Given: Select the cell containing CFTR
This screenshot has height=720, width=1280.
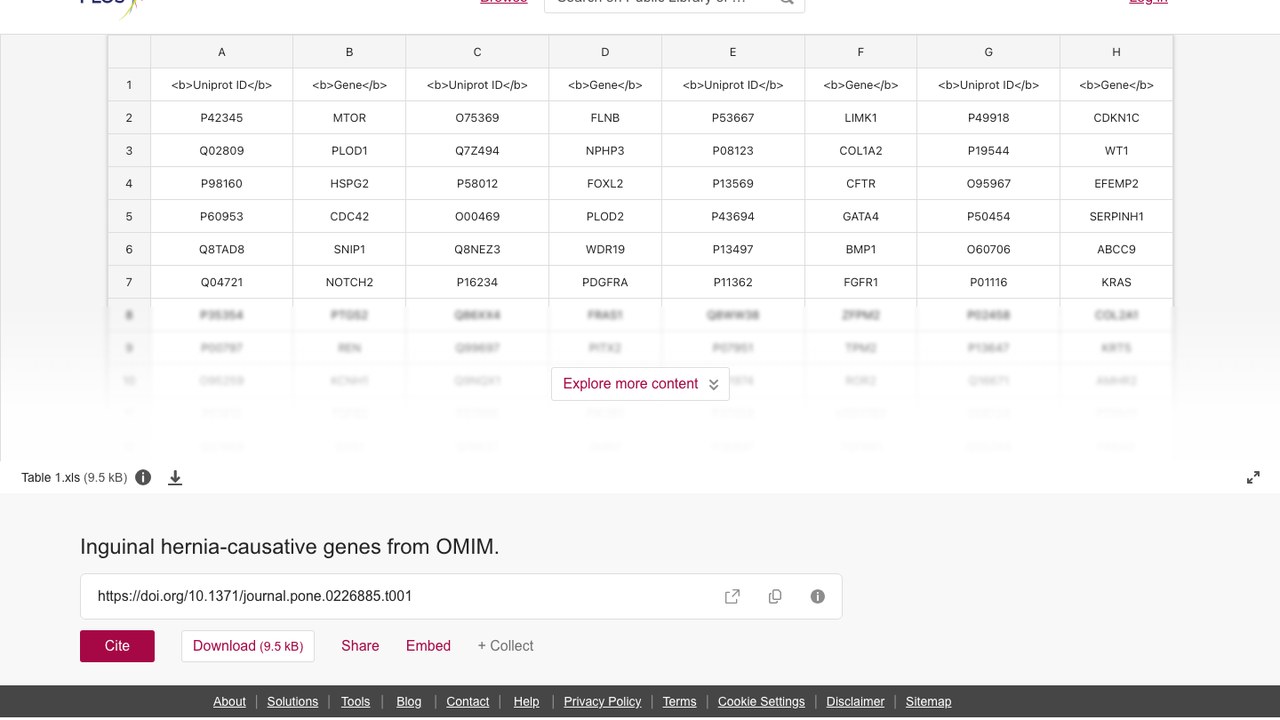Looking at the screenshot, I should click(x=860, y=184).
